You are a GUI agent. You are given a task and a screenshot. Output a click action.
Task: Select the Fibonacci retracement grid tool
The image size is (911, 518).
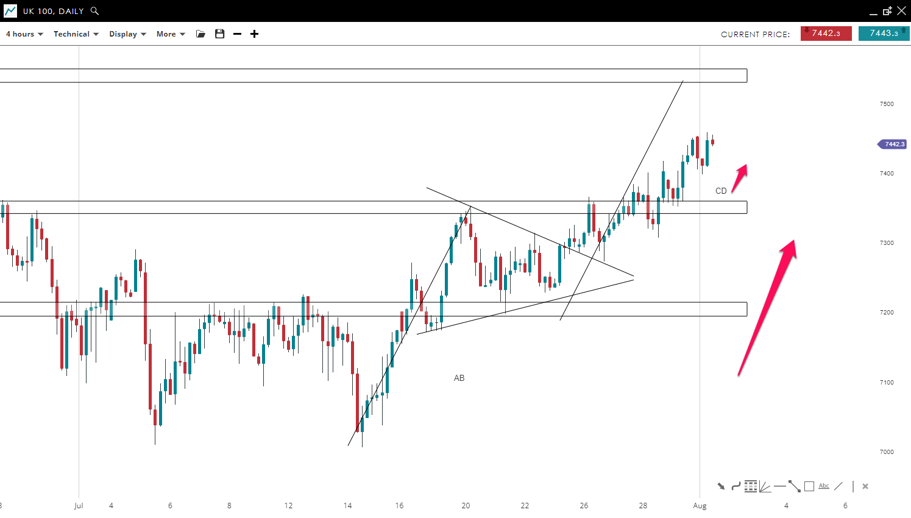(x=750, y=487)
